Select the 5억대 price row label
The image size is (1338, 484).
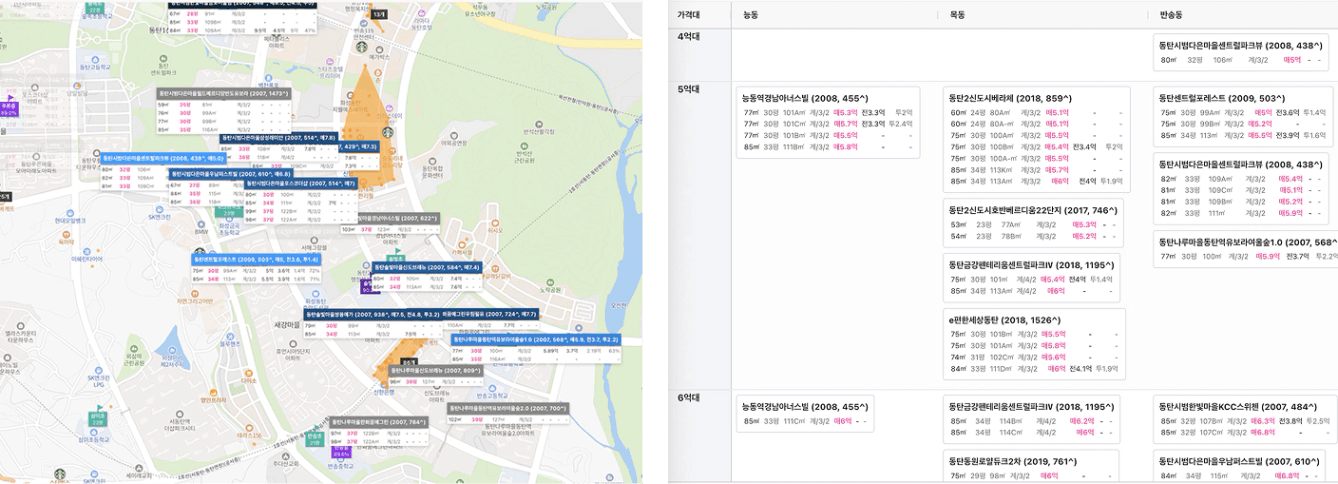687,89
